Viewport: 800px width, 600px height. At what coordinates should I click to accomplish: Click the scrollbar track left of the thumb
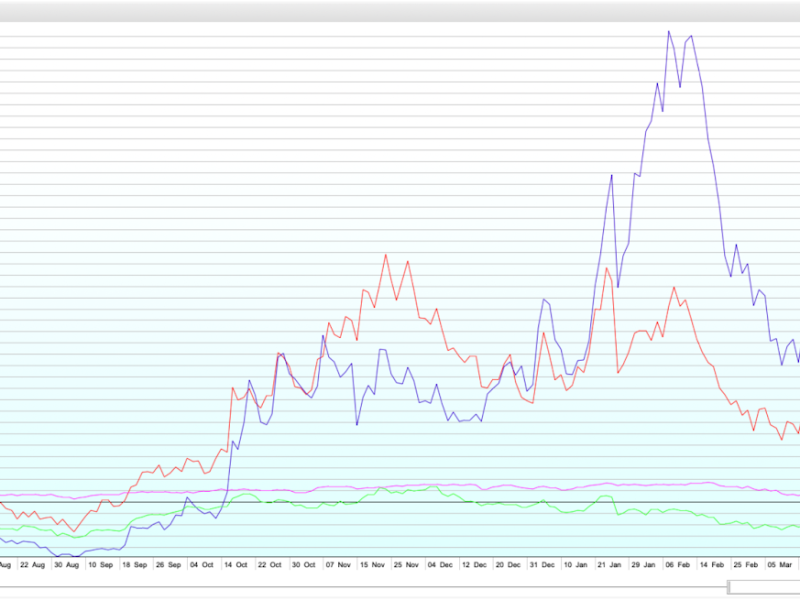click(364, 587)
